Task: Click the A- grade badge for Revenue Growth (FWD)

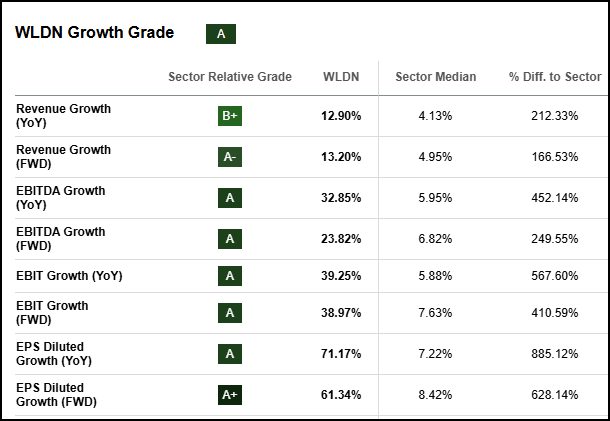Action: click(230, 157)
